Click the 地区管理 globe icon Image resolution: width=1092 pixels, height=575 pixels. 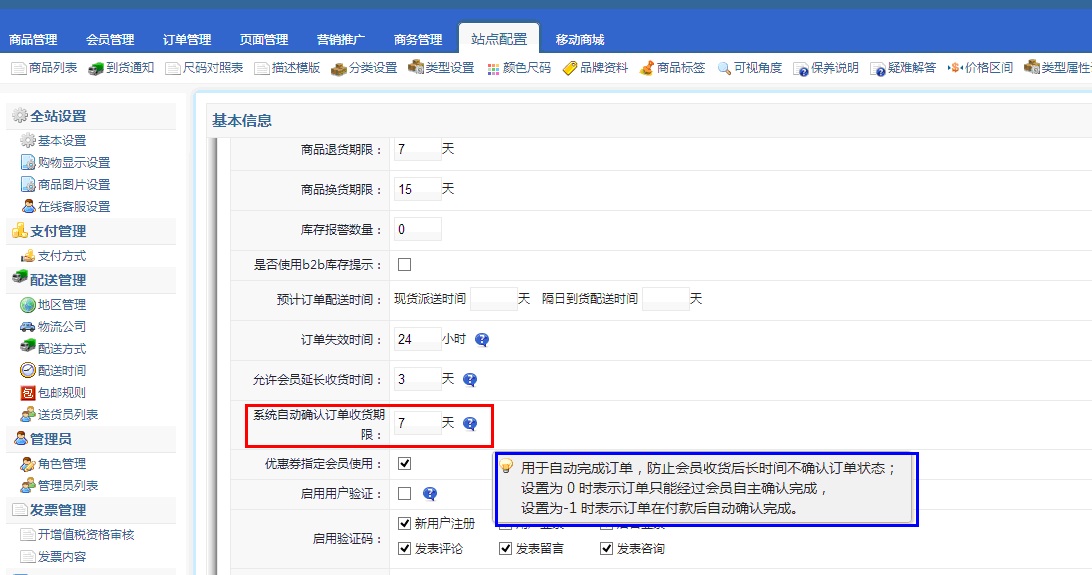(x=28, y=305)
